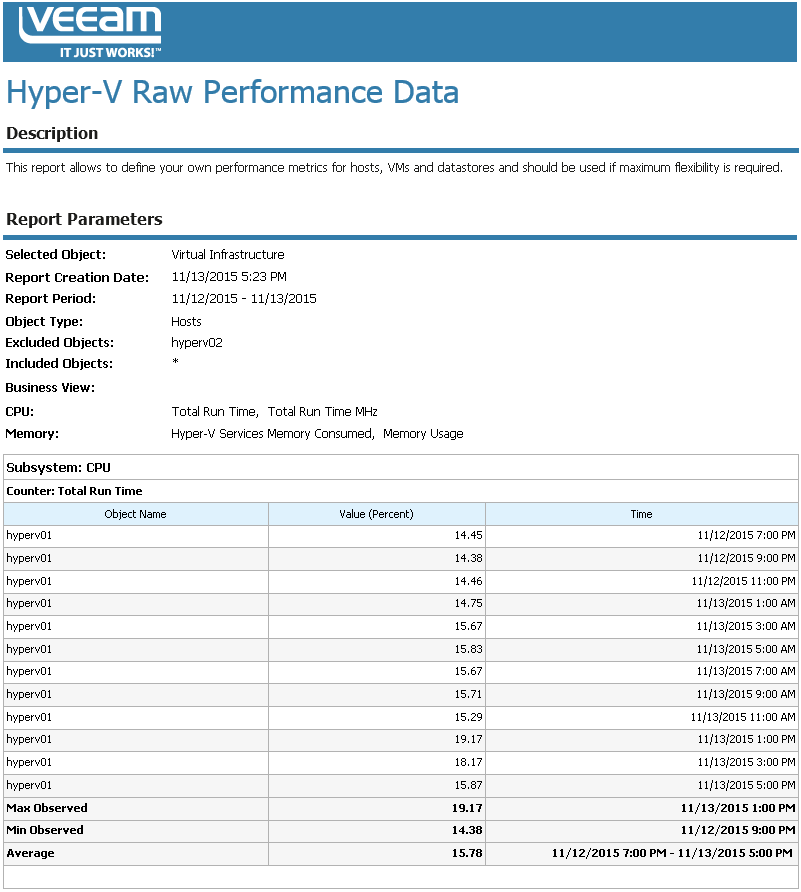
Task: Click the Virtual Infrastructure selected object value
Action: click(228, 255)
